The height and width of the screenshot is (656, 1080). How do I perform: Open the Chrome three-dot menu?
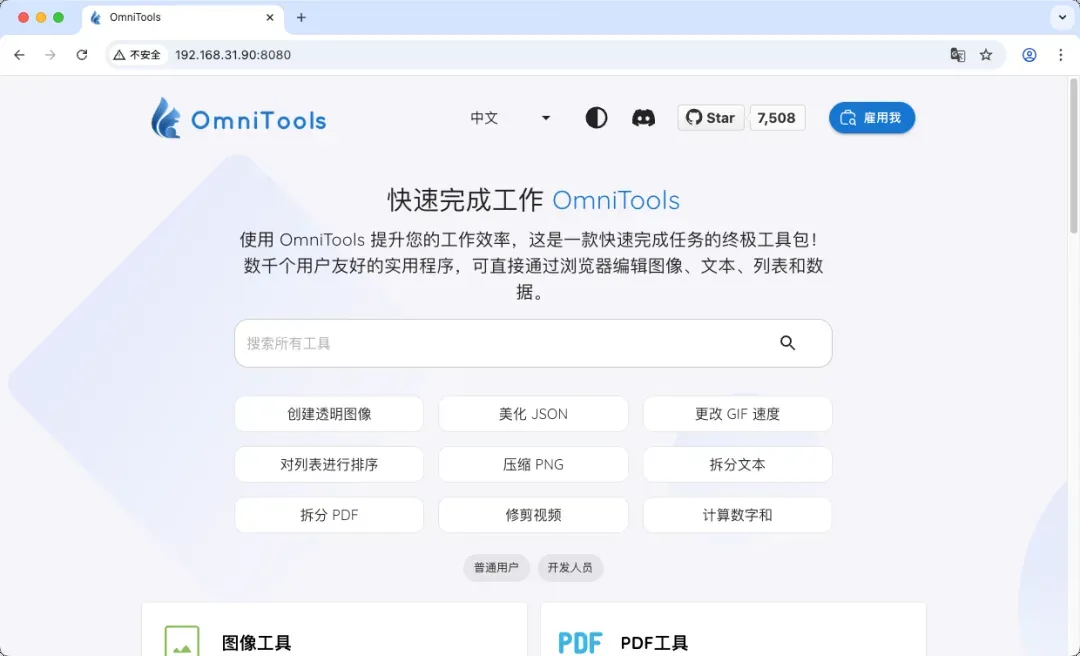[x=1061, y=54]
